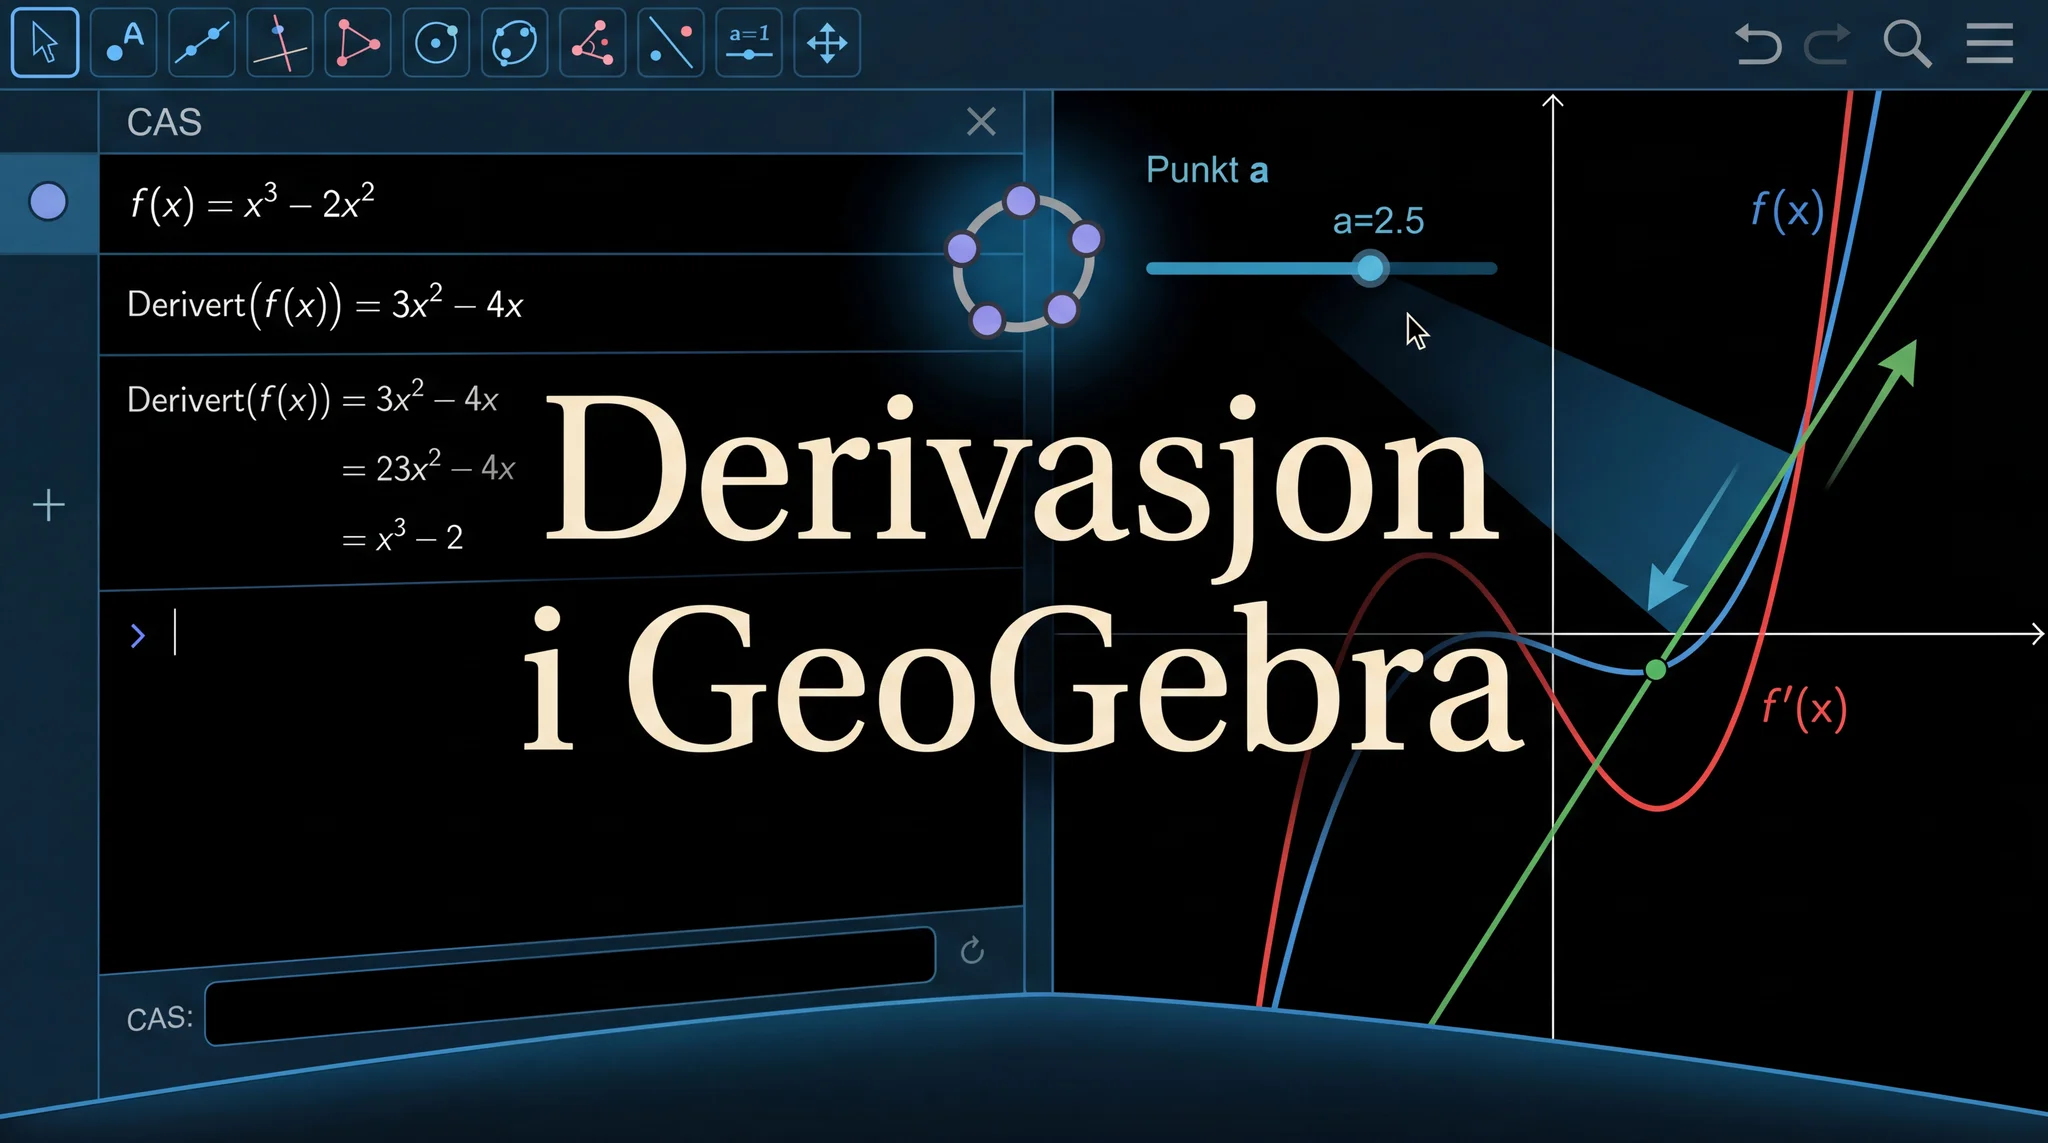The width and height of the screenshot is (2048, 1143).
Task: Select the Reflect about line tool
Action: [x=670, y=42]
